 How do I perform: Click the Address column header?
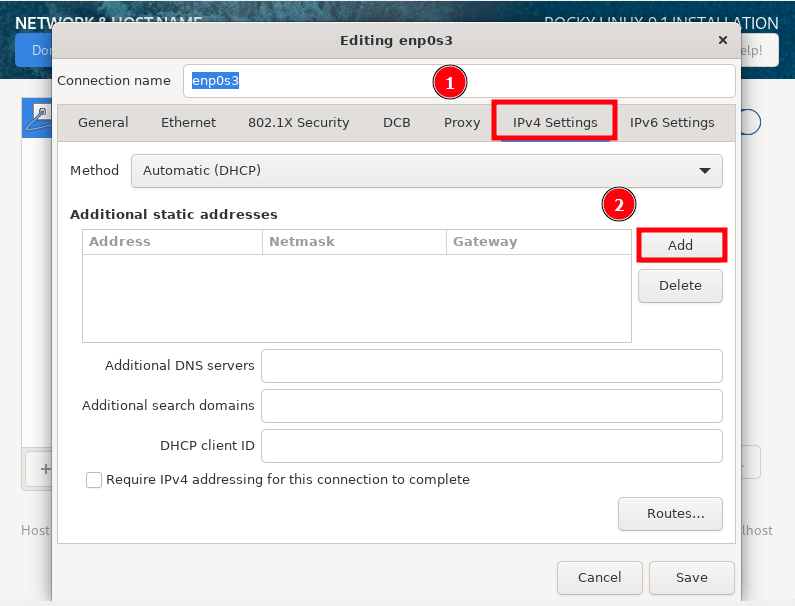(x=172, y=242)
